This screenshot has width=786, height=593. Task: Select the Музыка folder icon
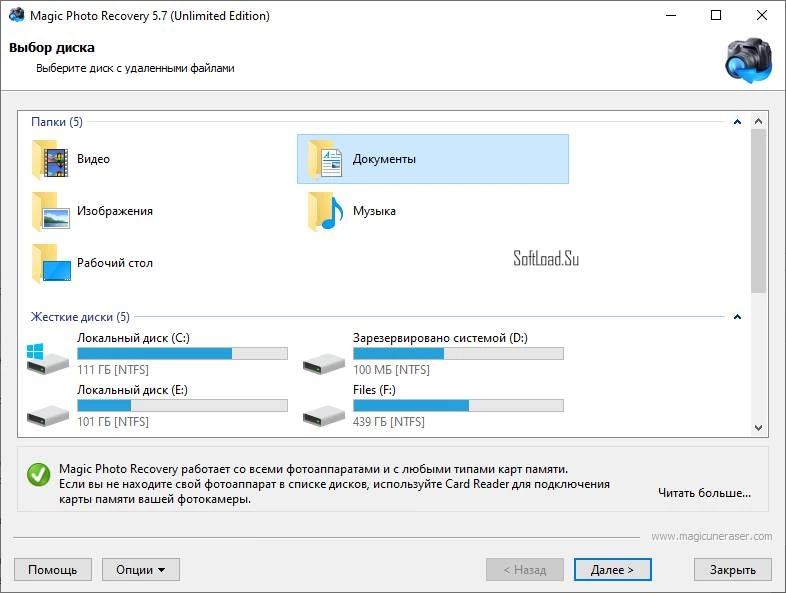tap(325, 211)
